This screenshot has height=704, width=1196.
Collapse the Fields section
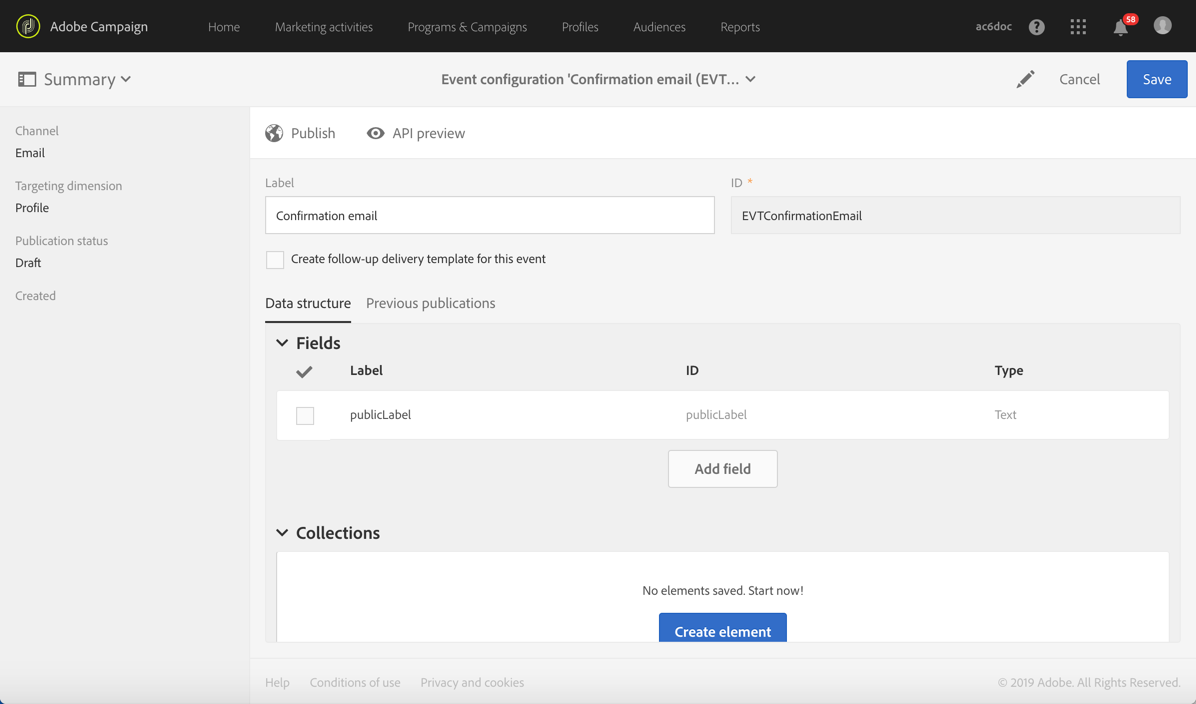click(x=283, y=343)
